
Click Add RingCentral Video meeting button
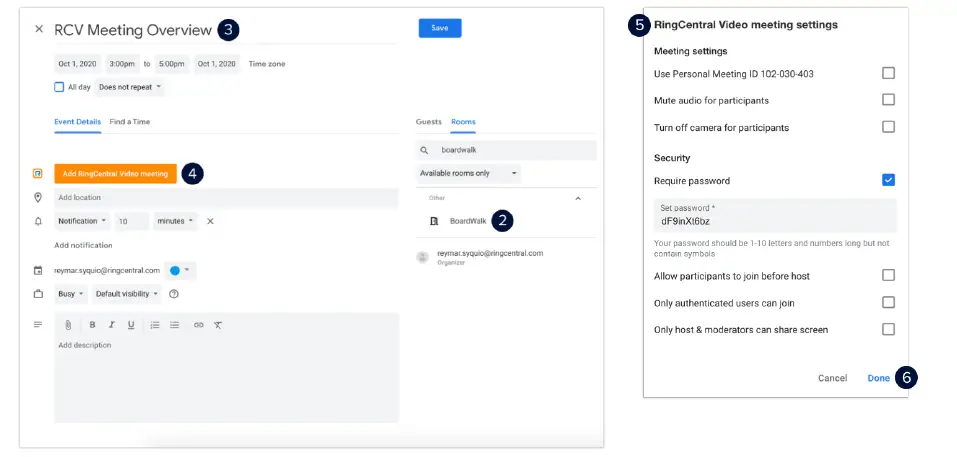pos(115,174)
